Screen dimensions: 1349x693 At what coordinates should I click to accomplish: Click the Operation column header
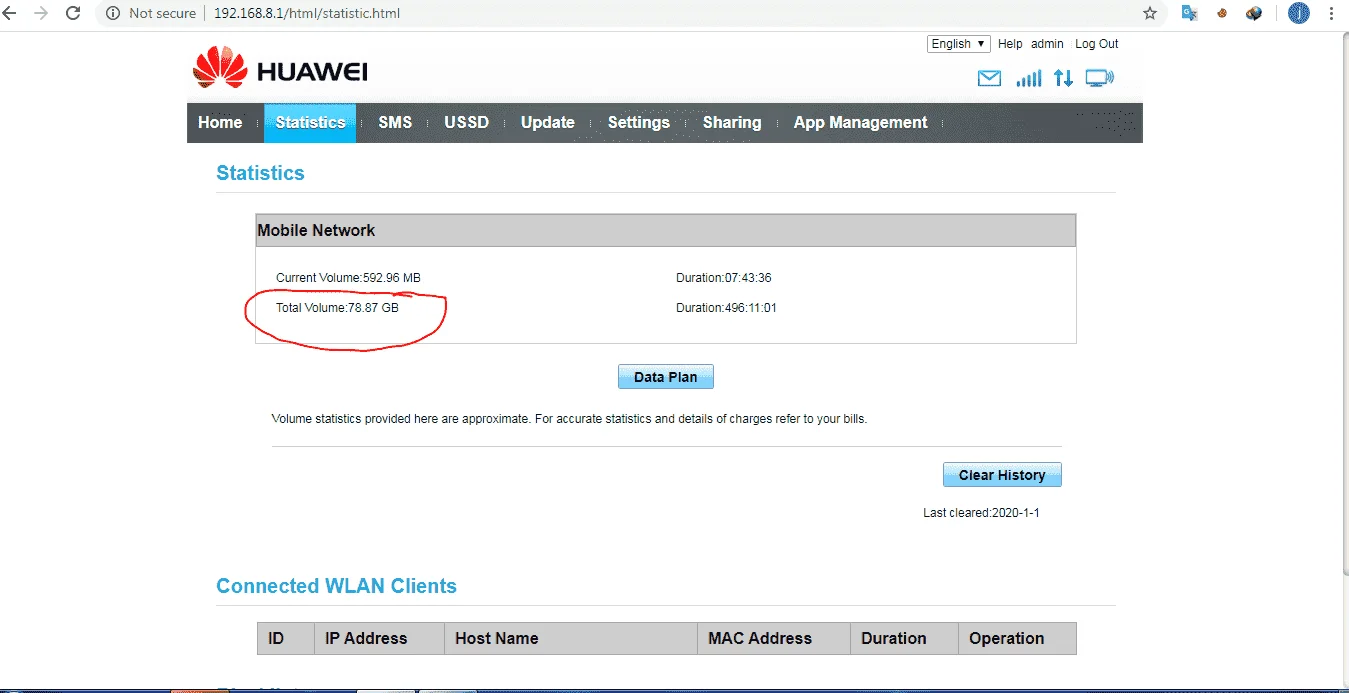coord(1018,638)
